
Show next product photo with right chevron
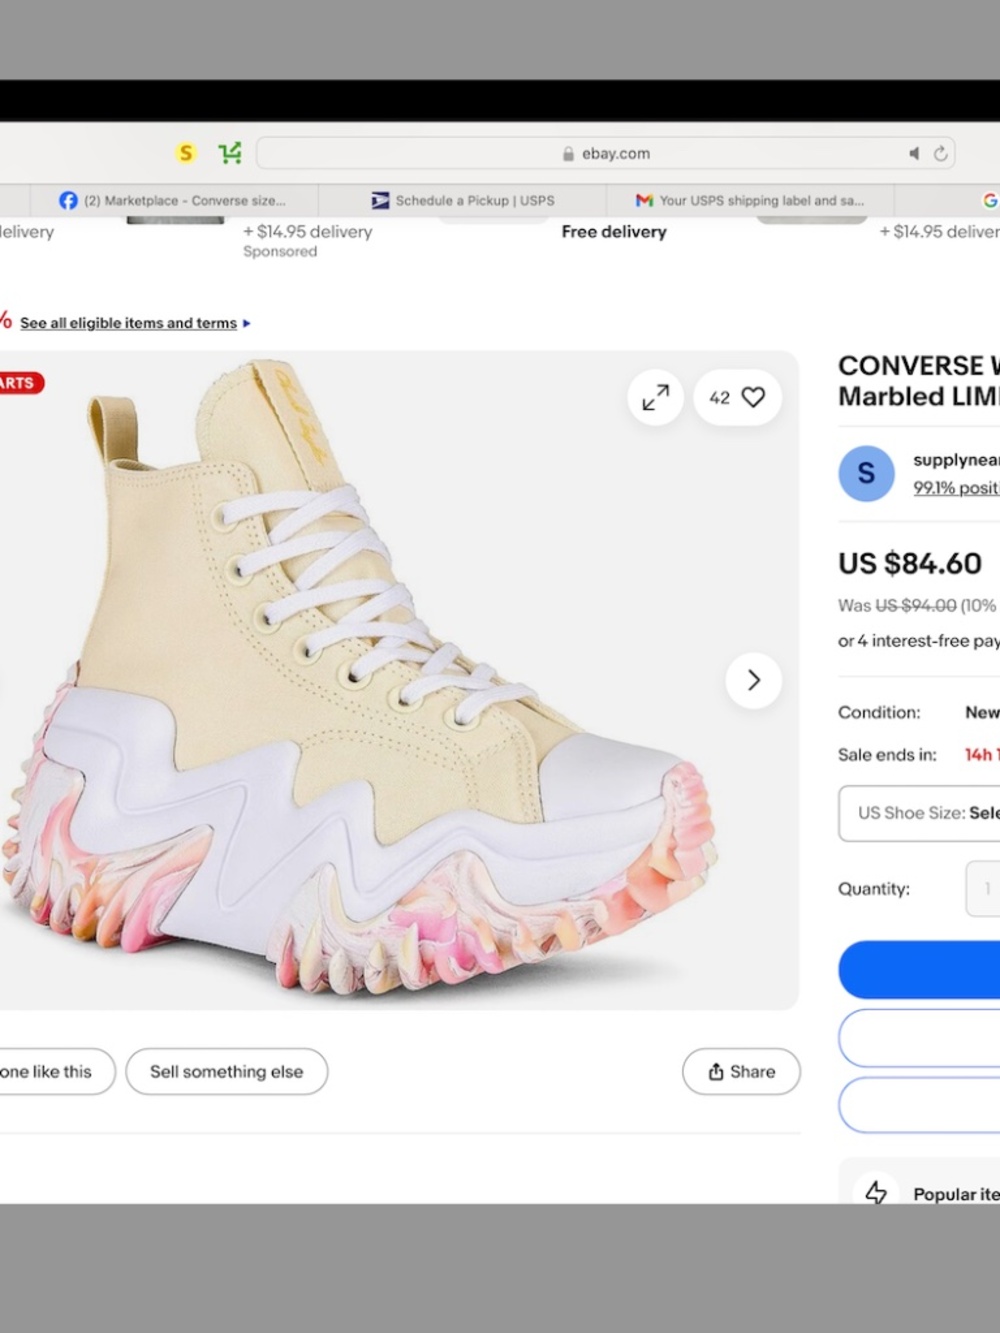coord(753,680)
